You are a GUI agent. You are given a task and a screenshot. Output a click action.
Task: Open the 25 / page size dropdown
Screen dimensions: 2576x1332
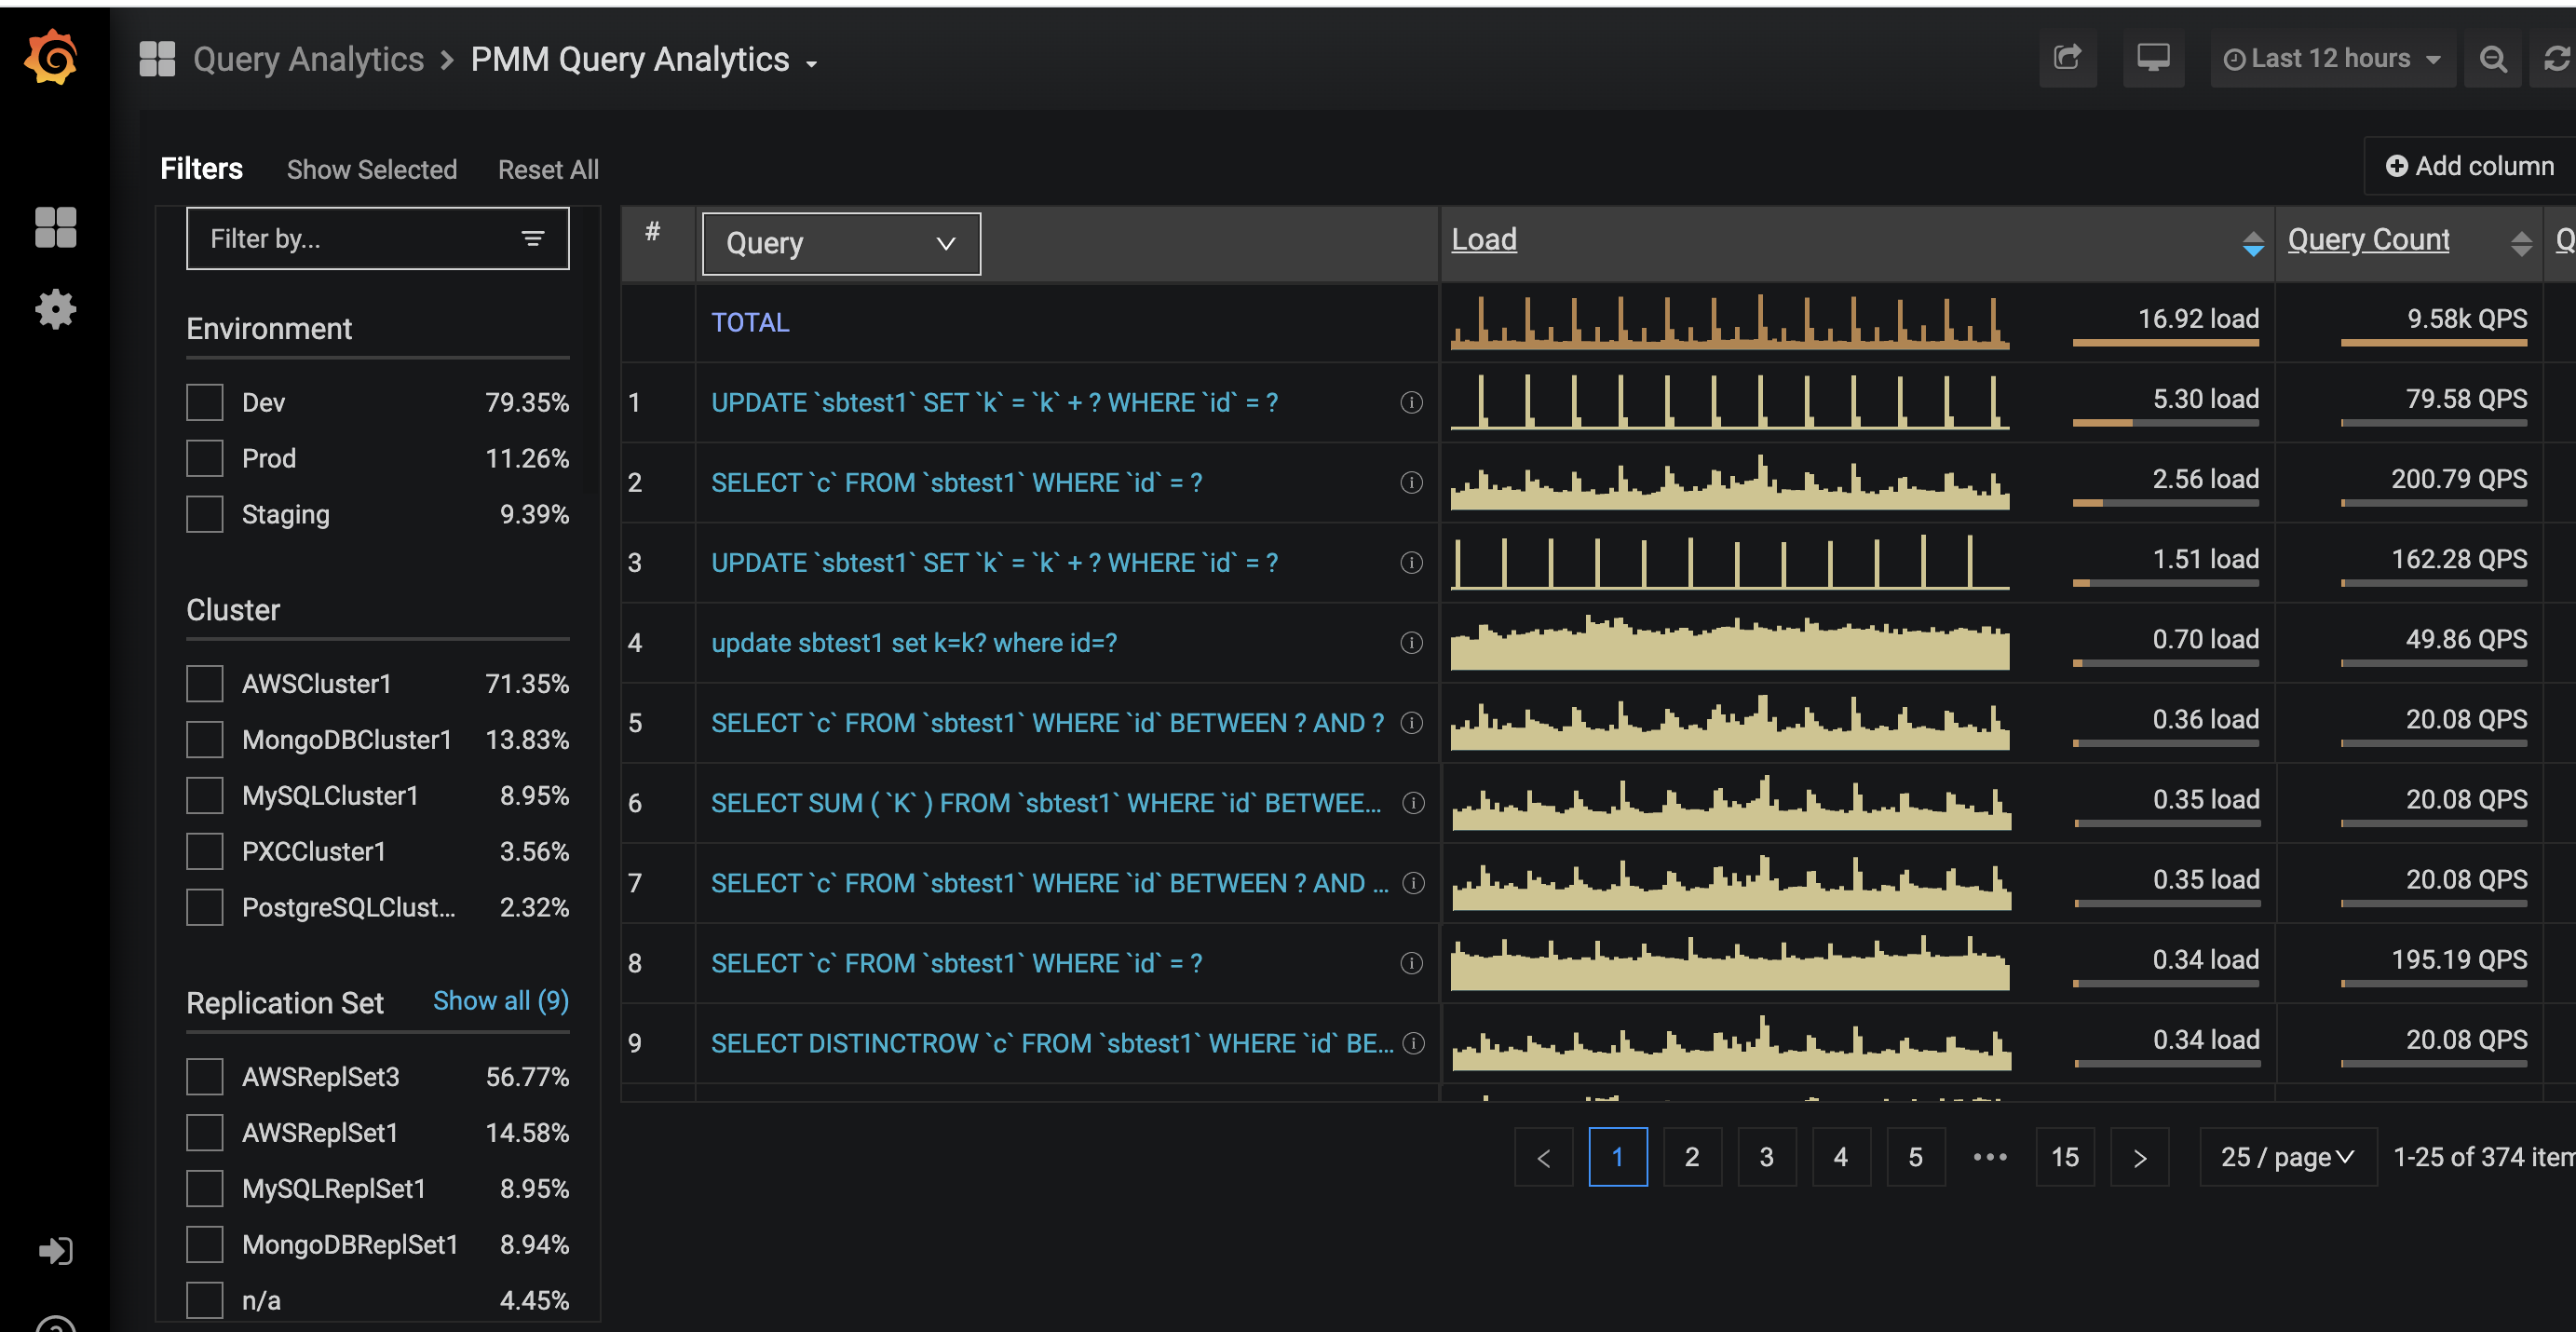click(x=2286, y=1157)
